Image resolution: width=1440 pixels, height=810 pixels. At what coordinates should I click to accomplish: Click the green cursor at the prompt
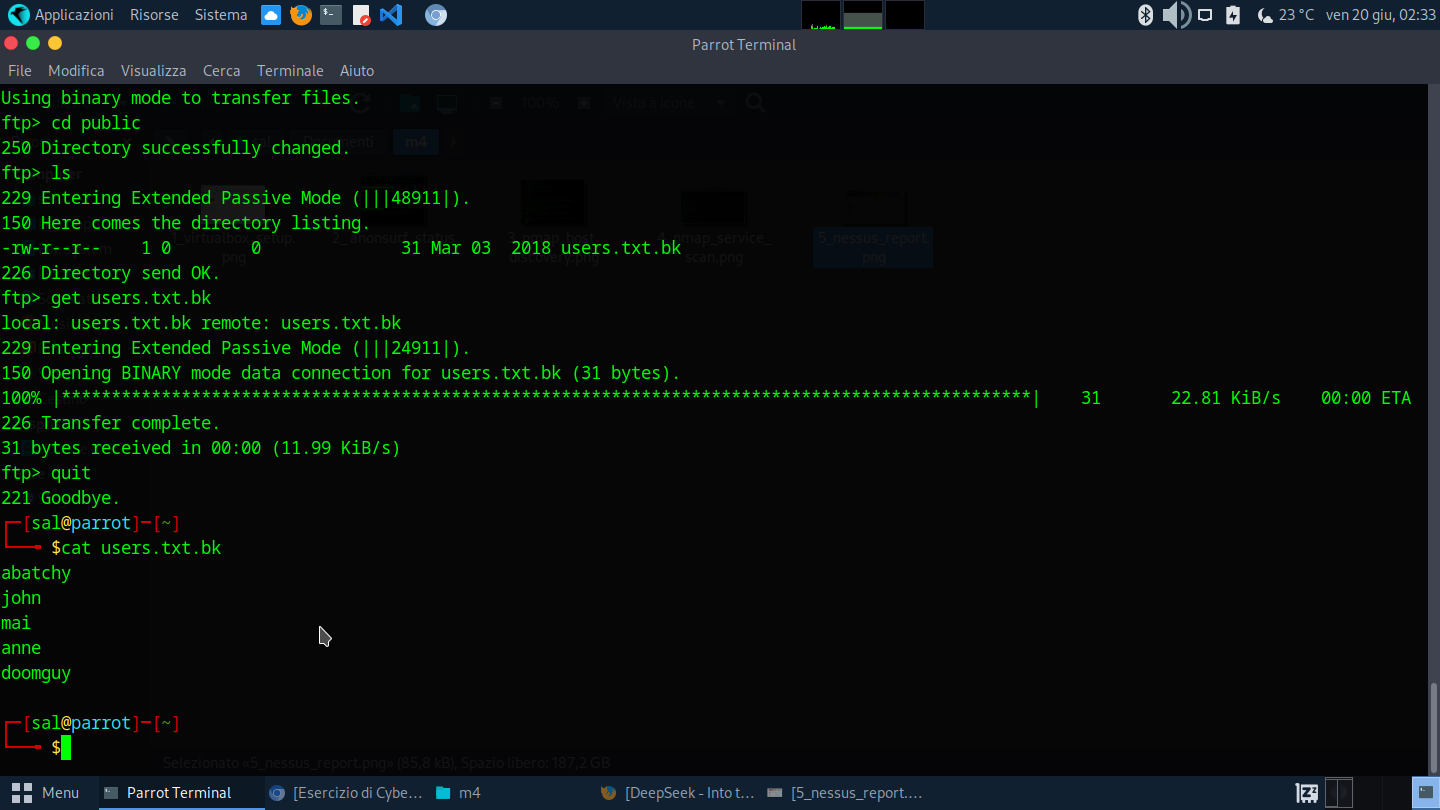[66, 748]
